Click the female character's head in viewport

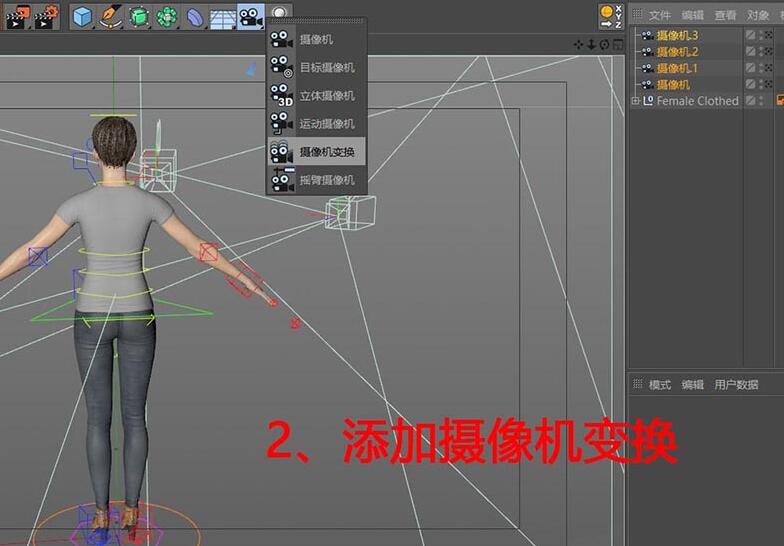114,143
